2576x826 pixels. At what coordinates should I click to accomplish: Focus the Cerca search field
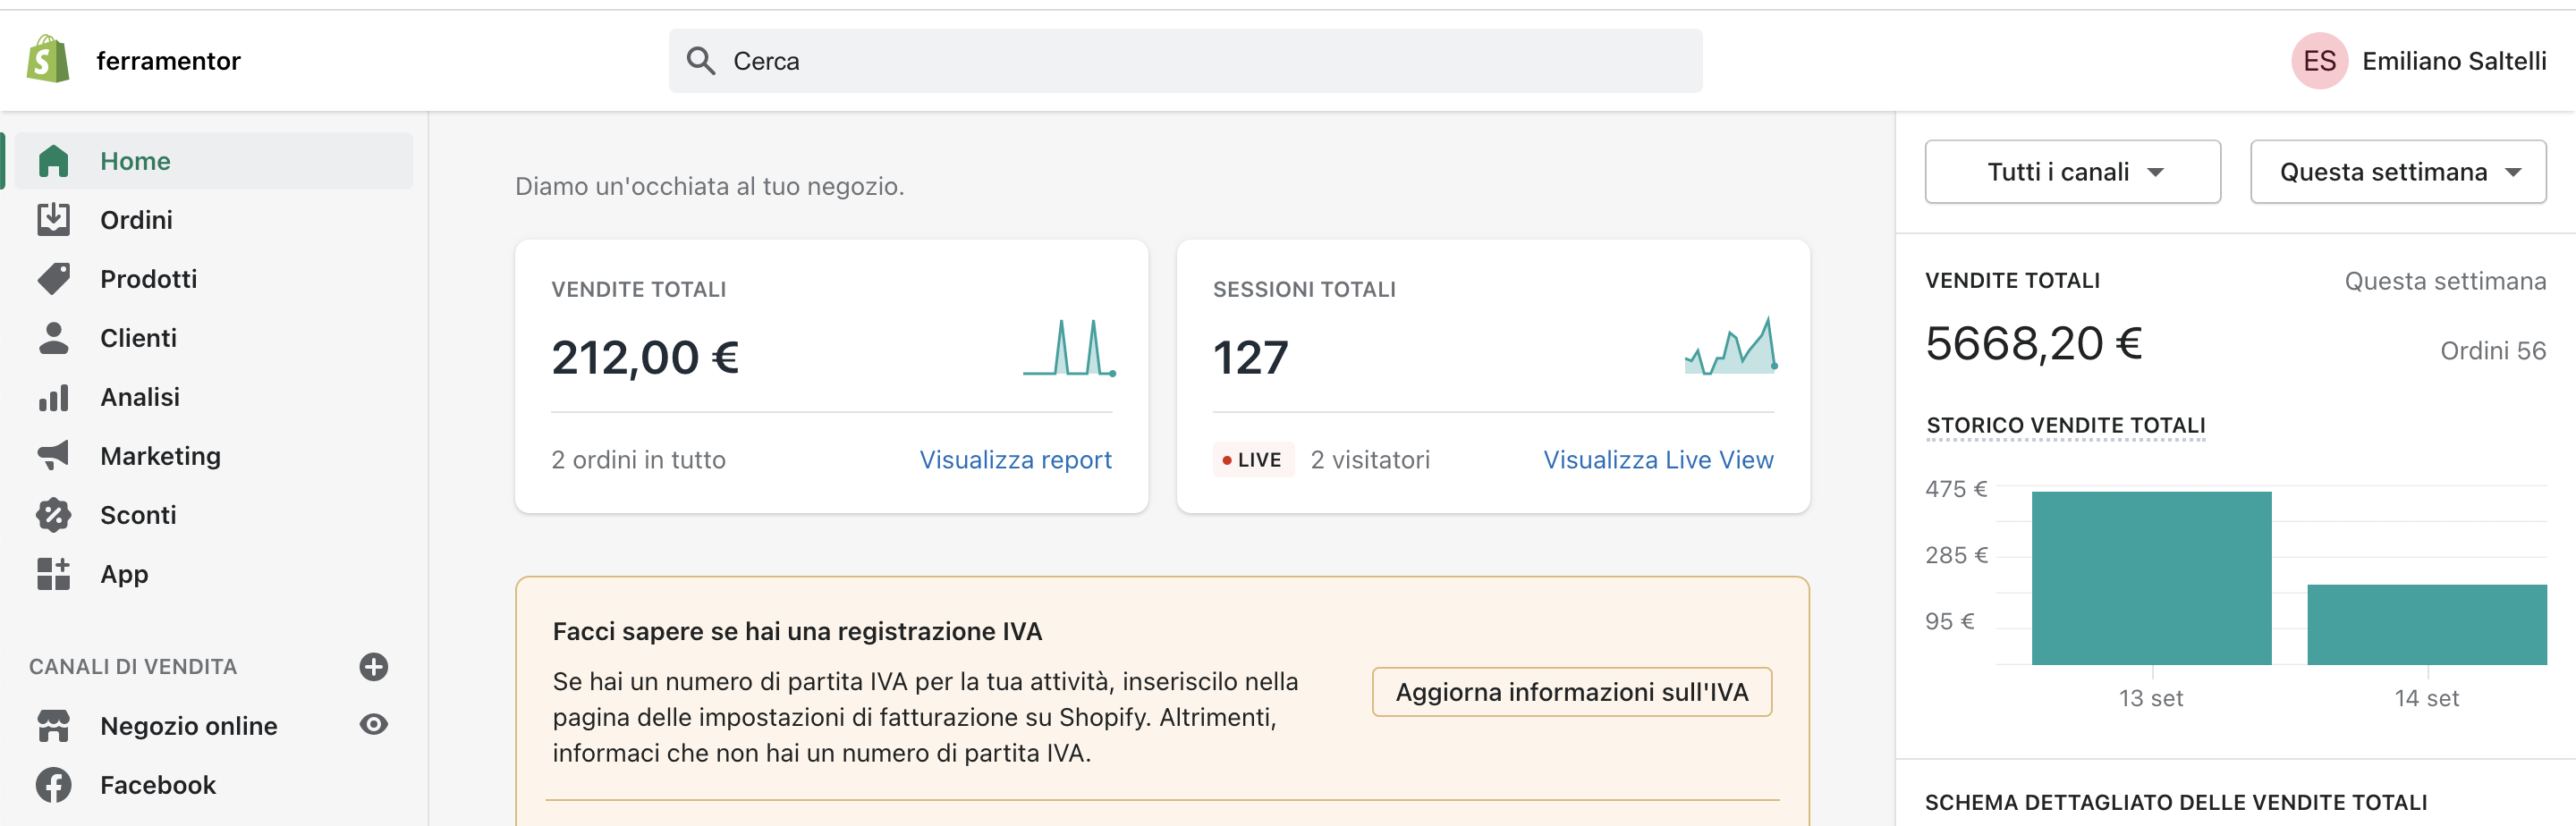(1185, 61)
